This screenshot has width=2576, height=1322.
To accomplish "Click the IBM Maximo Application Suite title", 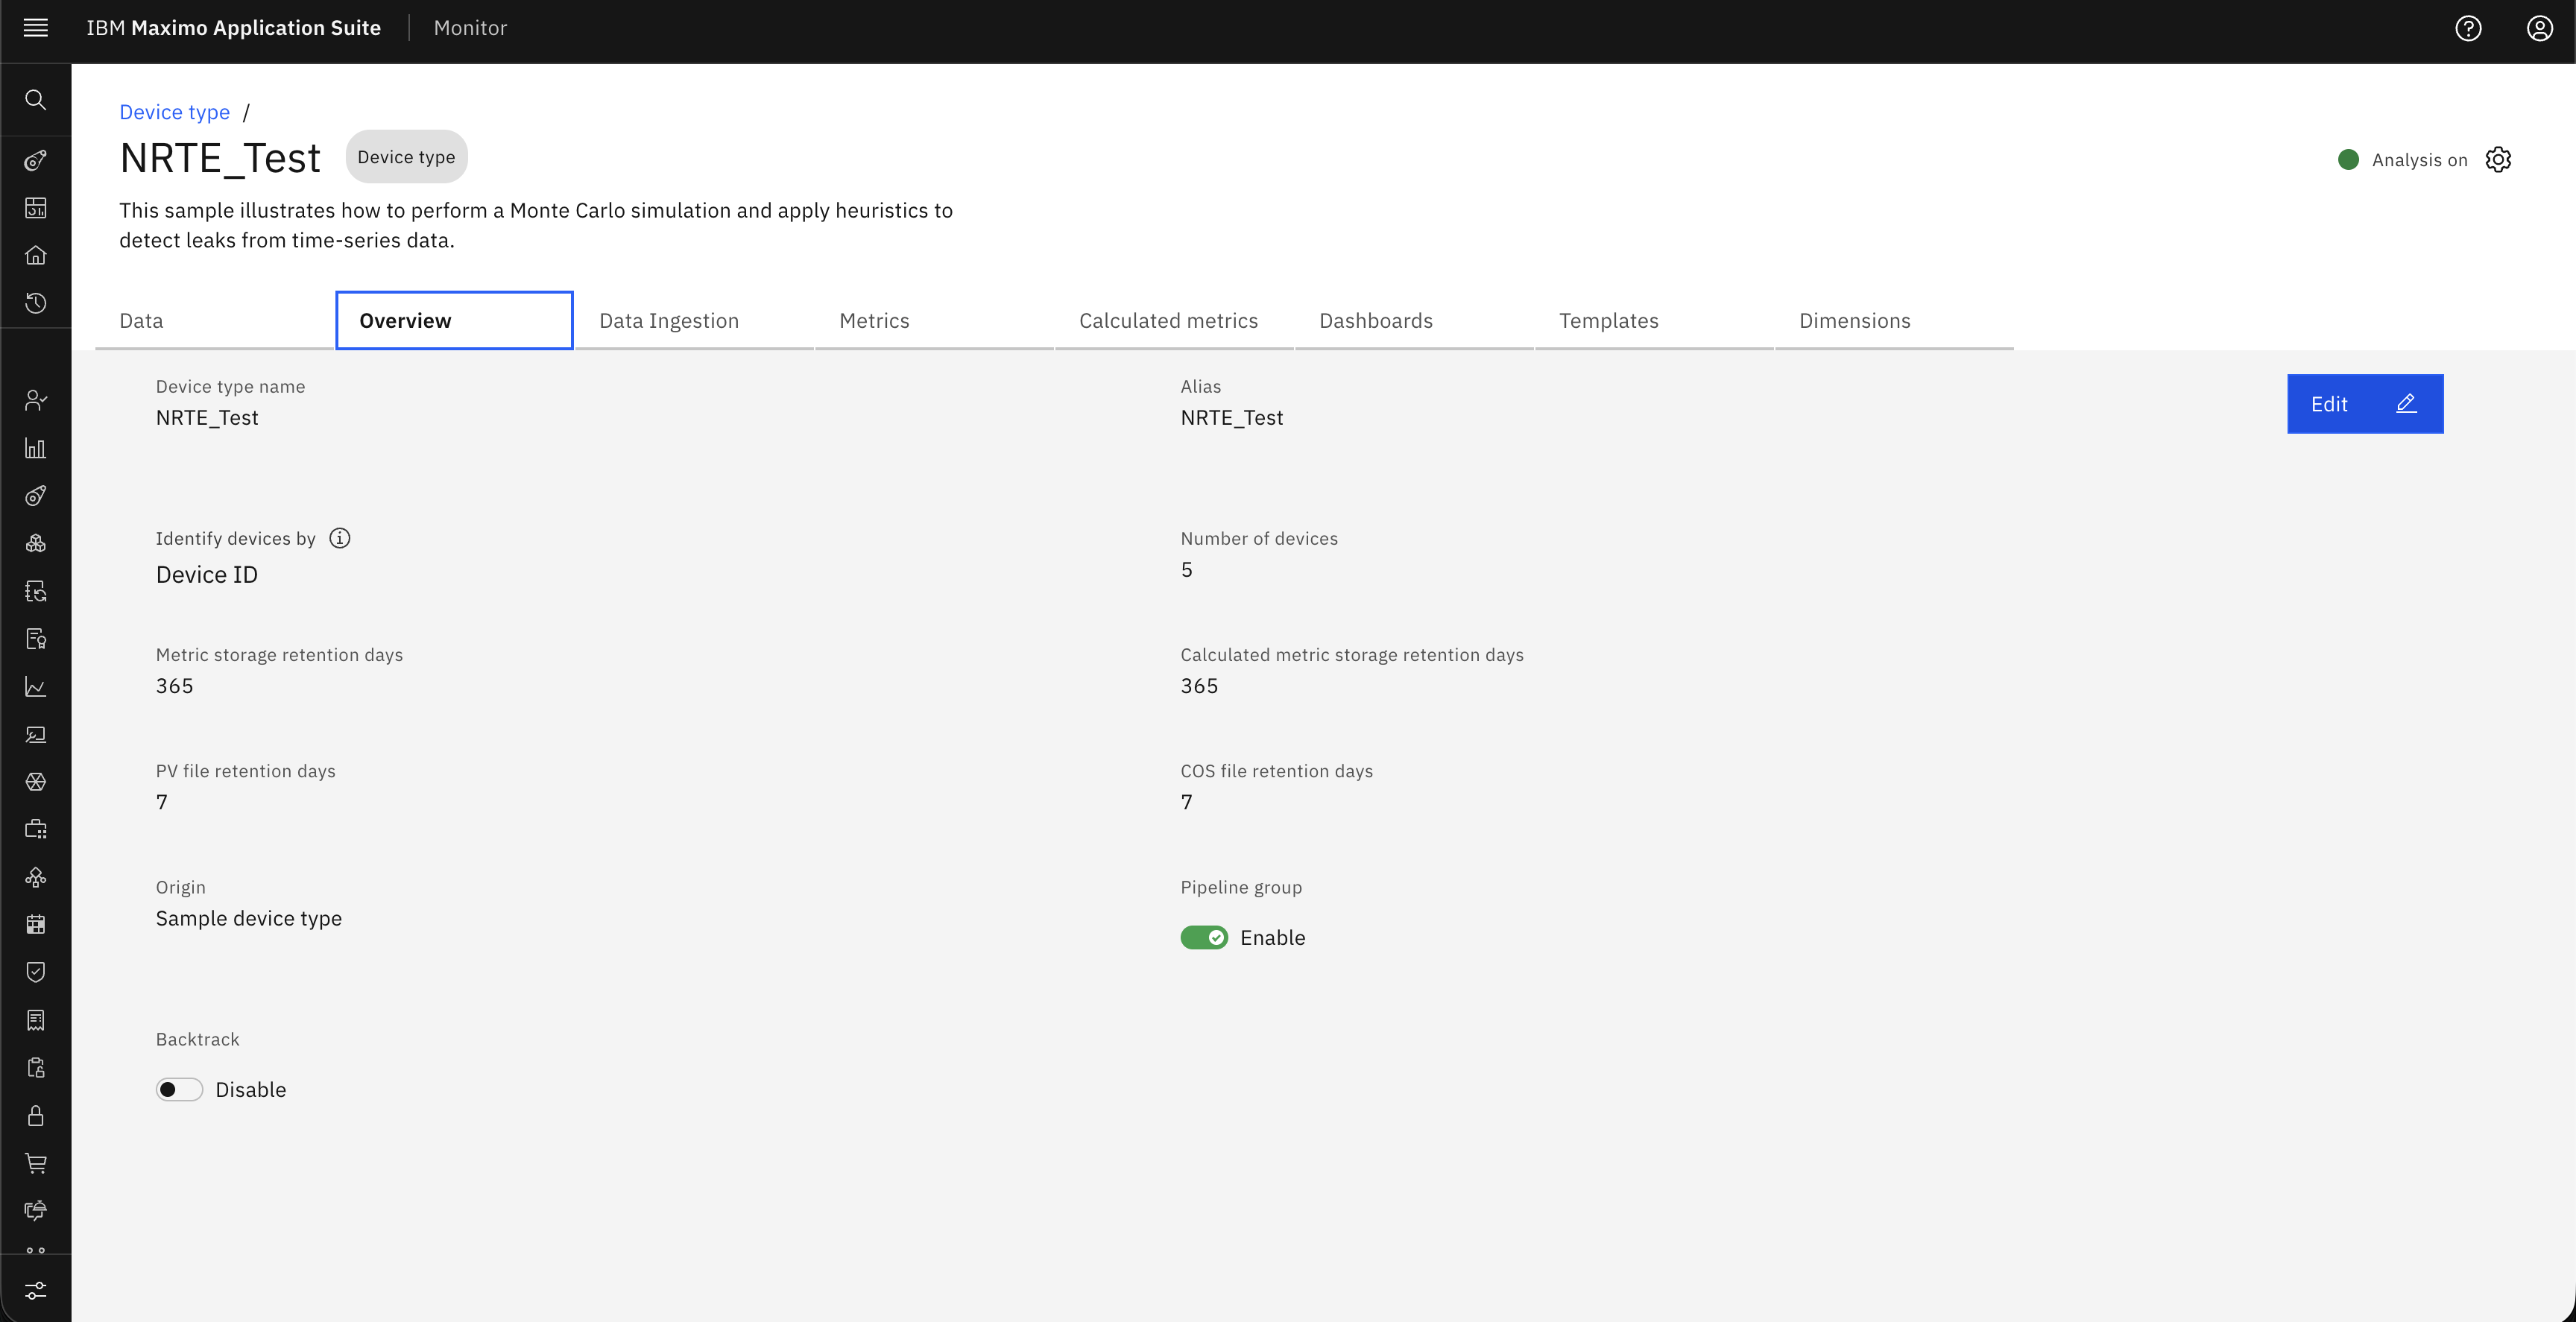I will [233, 28].
